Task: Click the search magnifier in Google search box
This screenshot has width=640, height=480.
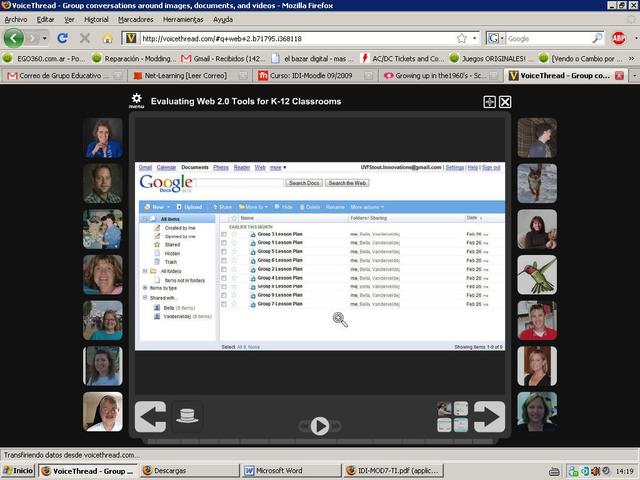Action: pyautogui.click(x=597, y=38)
